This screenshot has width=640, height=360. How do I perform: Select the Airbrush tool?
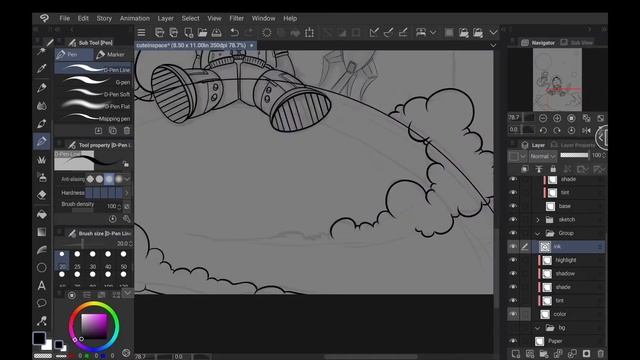[42, 178]
